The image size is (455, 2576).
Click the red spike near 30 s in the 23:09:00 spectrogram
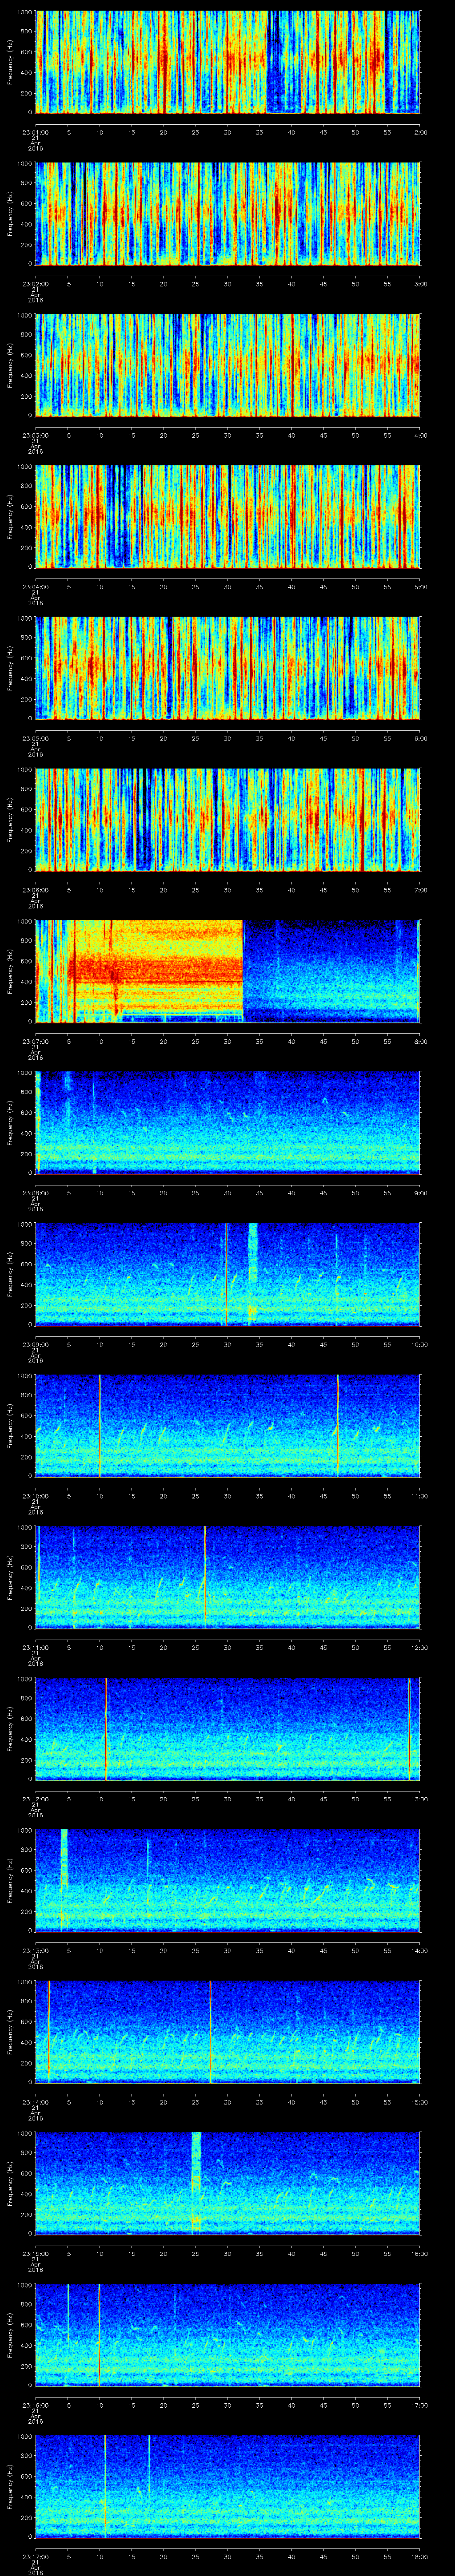pos(227,1274)
